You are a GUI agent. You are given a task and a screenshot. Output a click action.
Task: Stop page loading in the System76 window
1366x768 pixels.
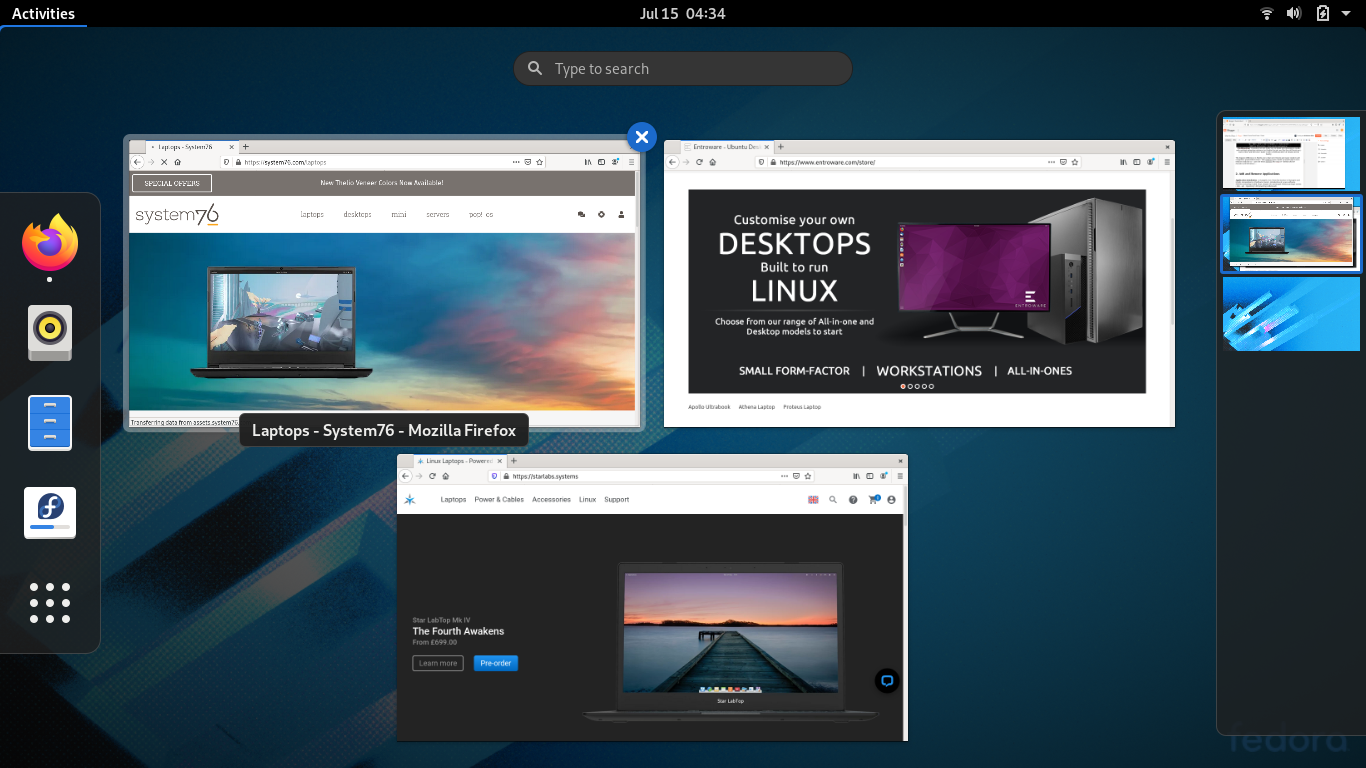pyautogui.click(x=164, y=162)
